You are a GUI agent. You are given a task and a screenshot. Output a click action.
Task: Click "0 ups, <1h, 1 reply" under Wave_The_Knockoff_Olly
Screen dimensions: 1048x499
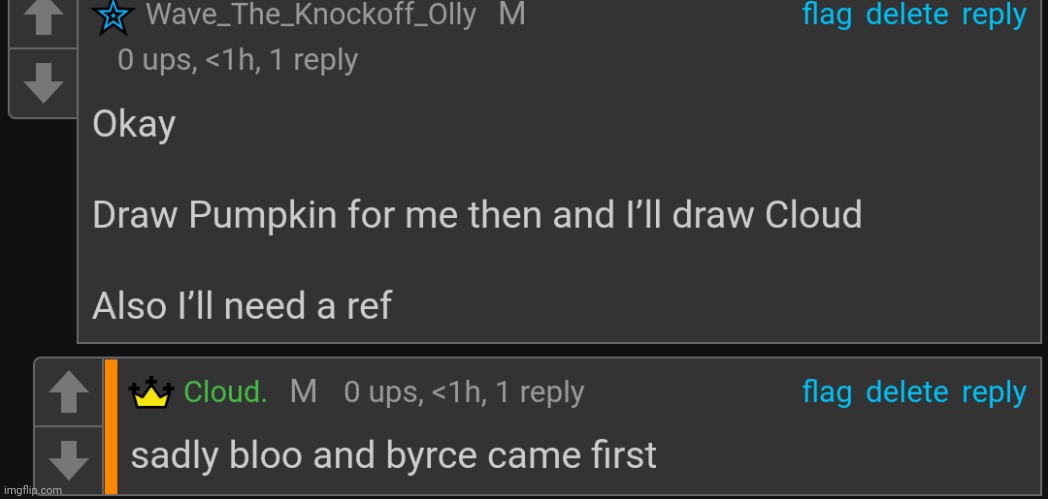pos(237,60)
